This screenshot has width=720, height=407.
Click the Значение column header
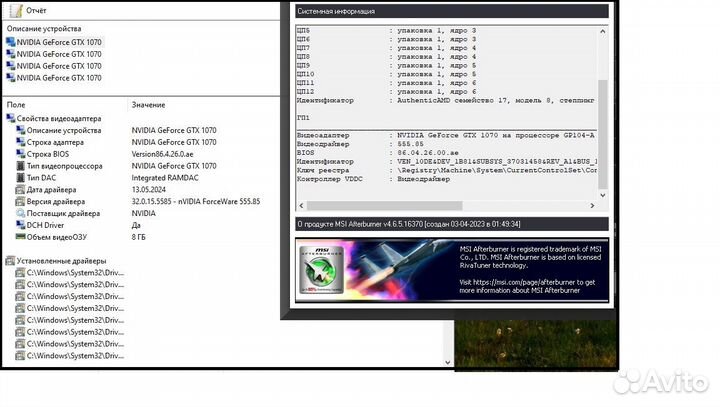coord(148,105)
